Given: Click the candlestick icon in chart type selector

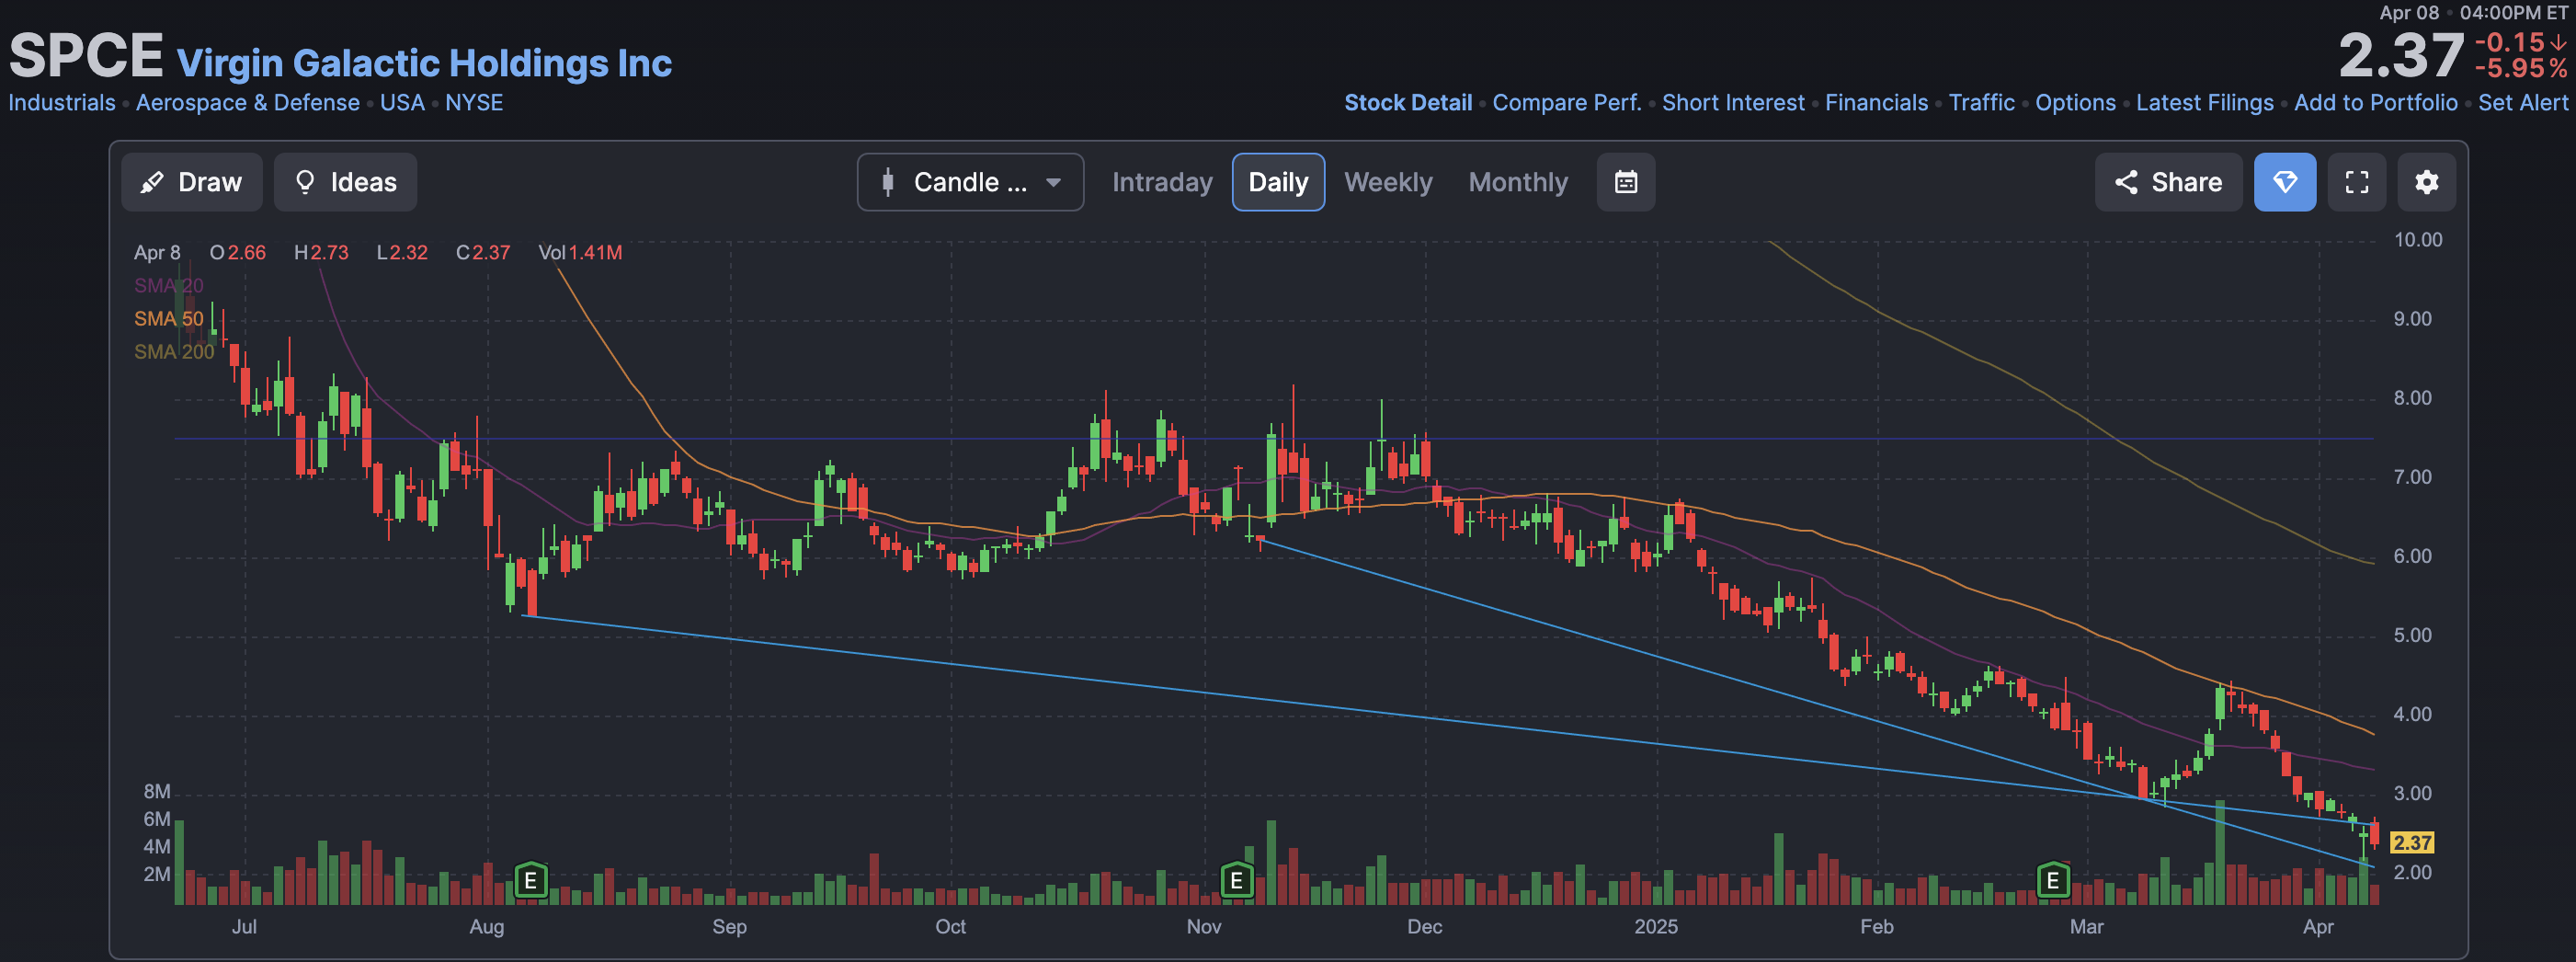Looking at the screenshot, I should click(887, 182).
